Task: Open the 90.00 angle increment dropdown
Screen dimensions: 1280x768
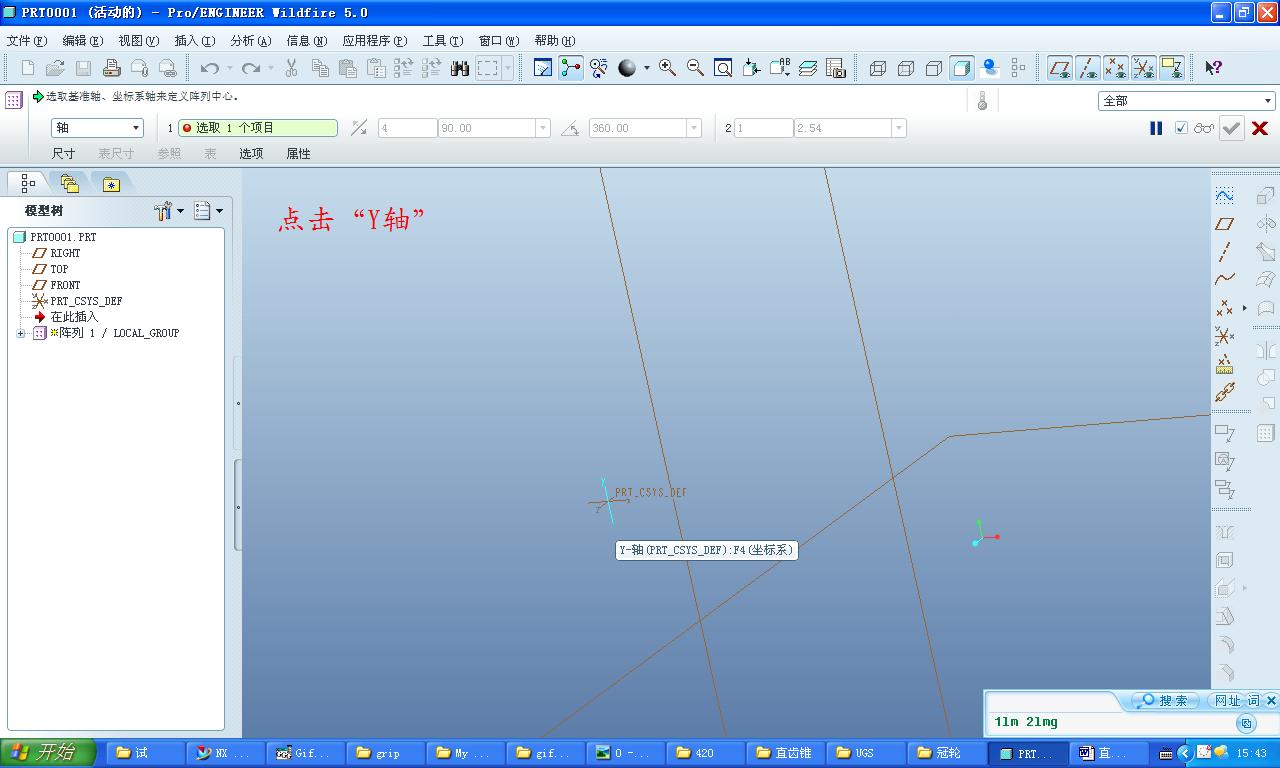Action: point(543,128)
